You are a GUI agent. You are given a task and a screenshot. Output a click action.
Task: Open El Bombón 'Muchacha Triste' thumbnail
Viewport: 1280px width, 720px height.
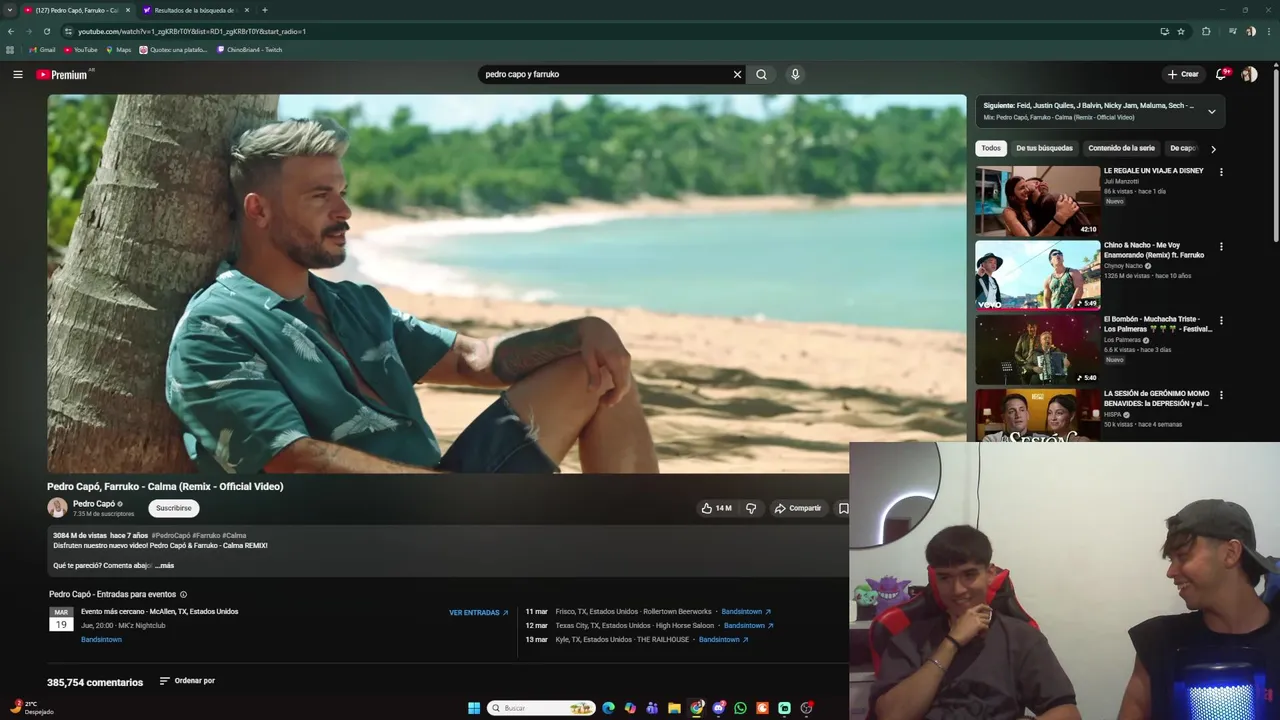[1038, 349]
